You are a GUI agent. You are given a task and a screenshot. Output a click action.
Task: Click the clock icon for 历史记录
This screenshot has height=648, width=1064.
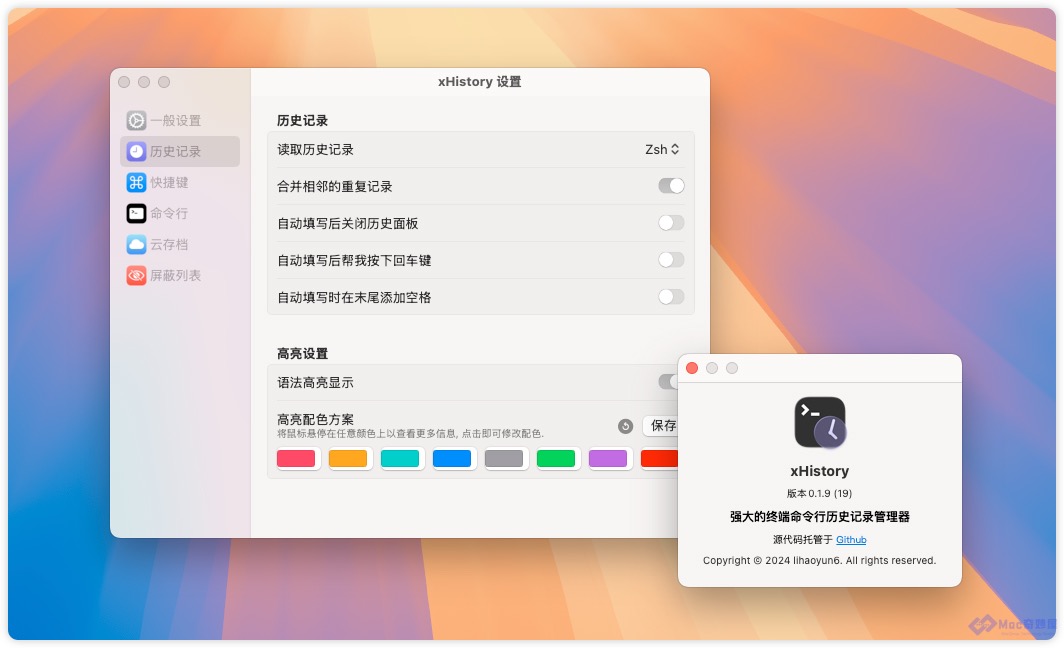(136, 151)
